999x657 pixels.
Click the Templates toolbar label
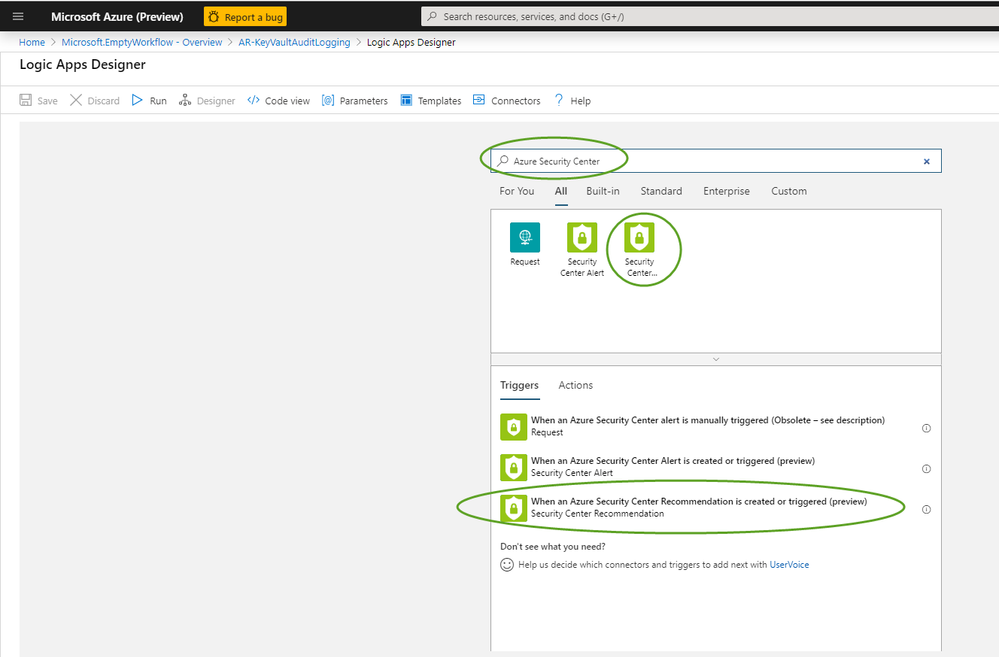(440, 101)
